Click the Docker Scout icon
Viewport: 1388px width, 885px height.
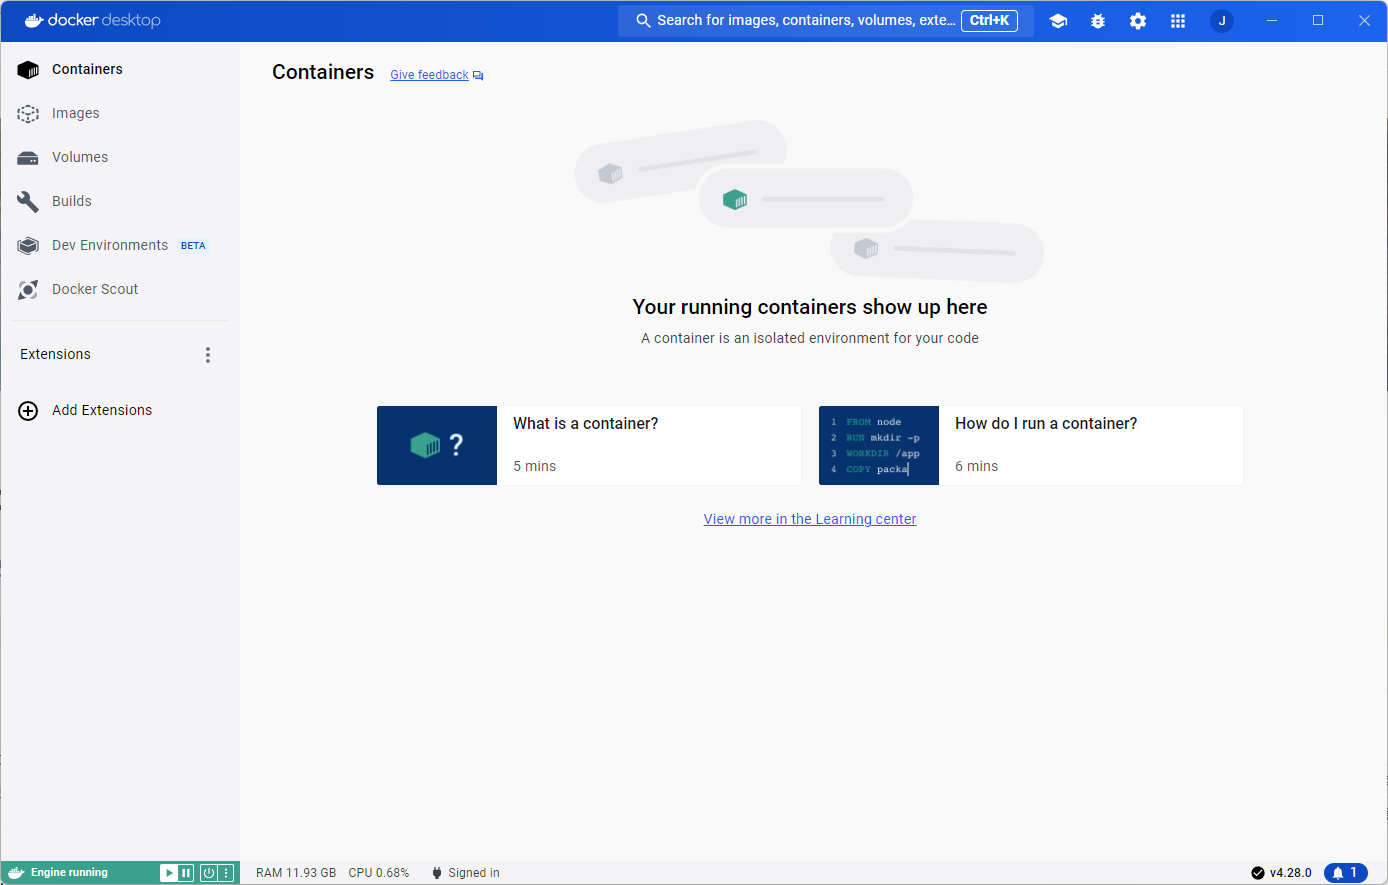(x=28, y=289)
